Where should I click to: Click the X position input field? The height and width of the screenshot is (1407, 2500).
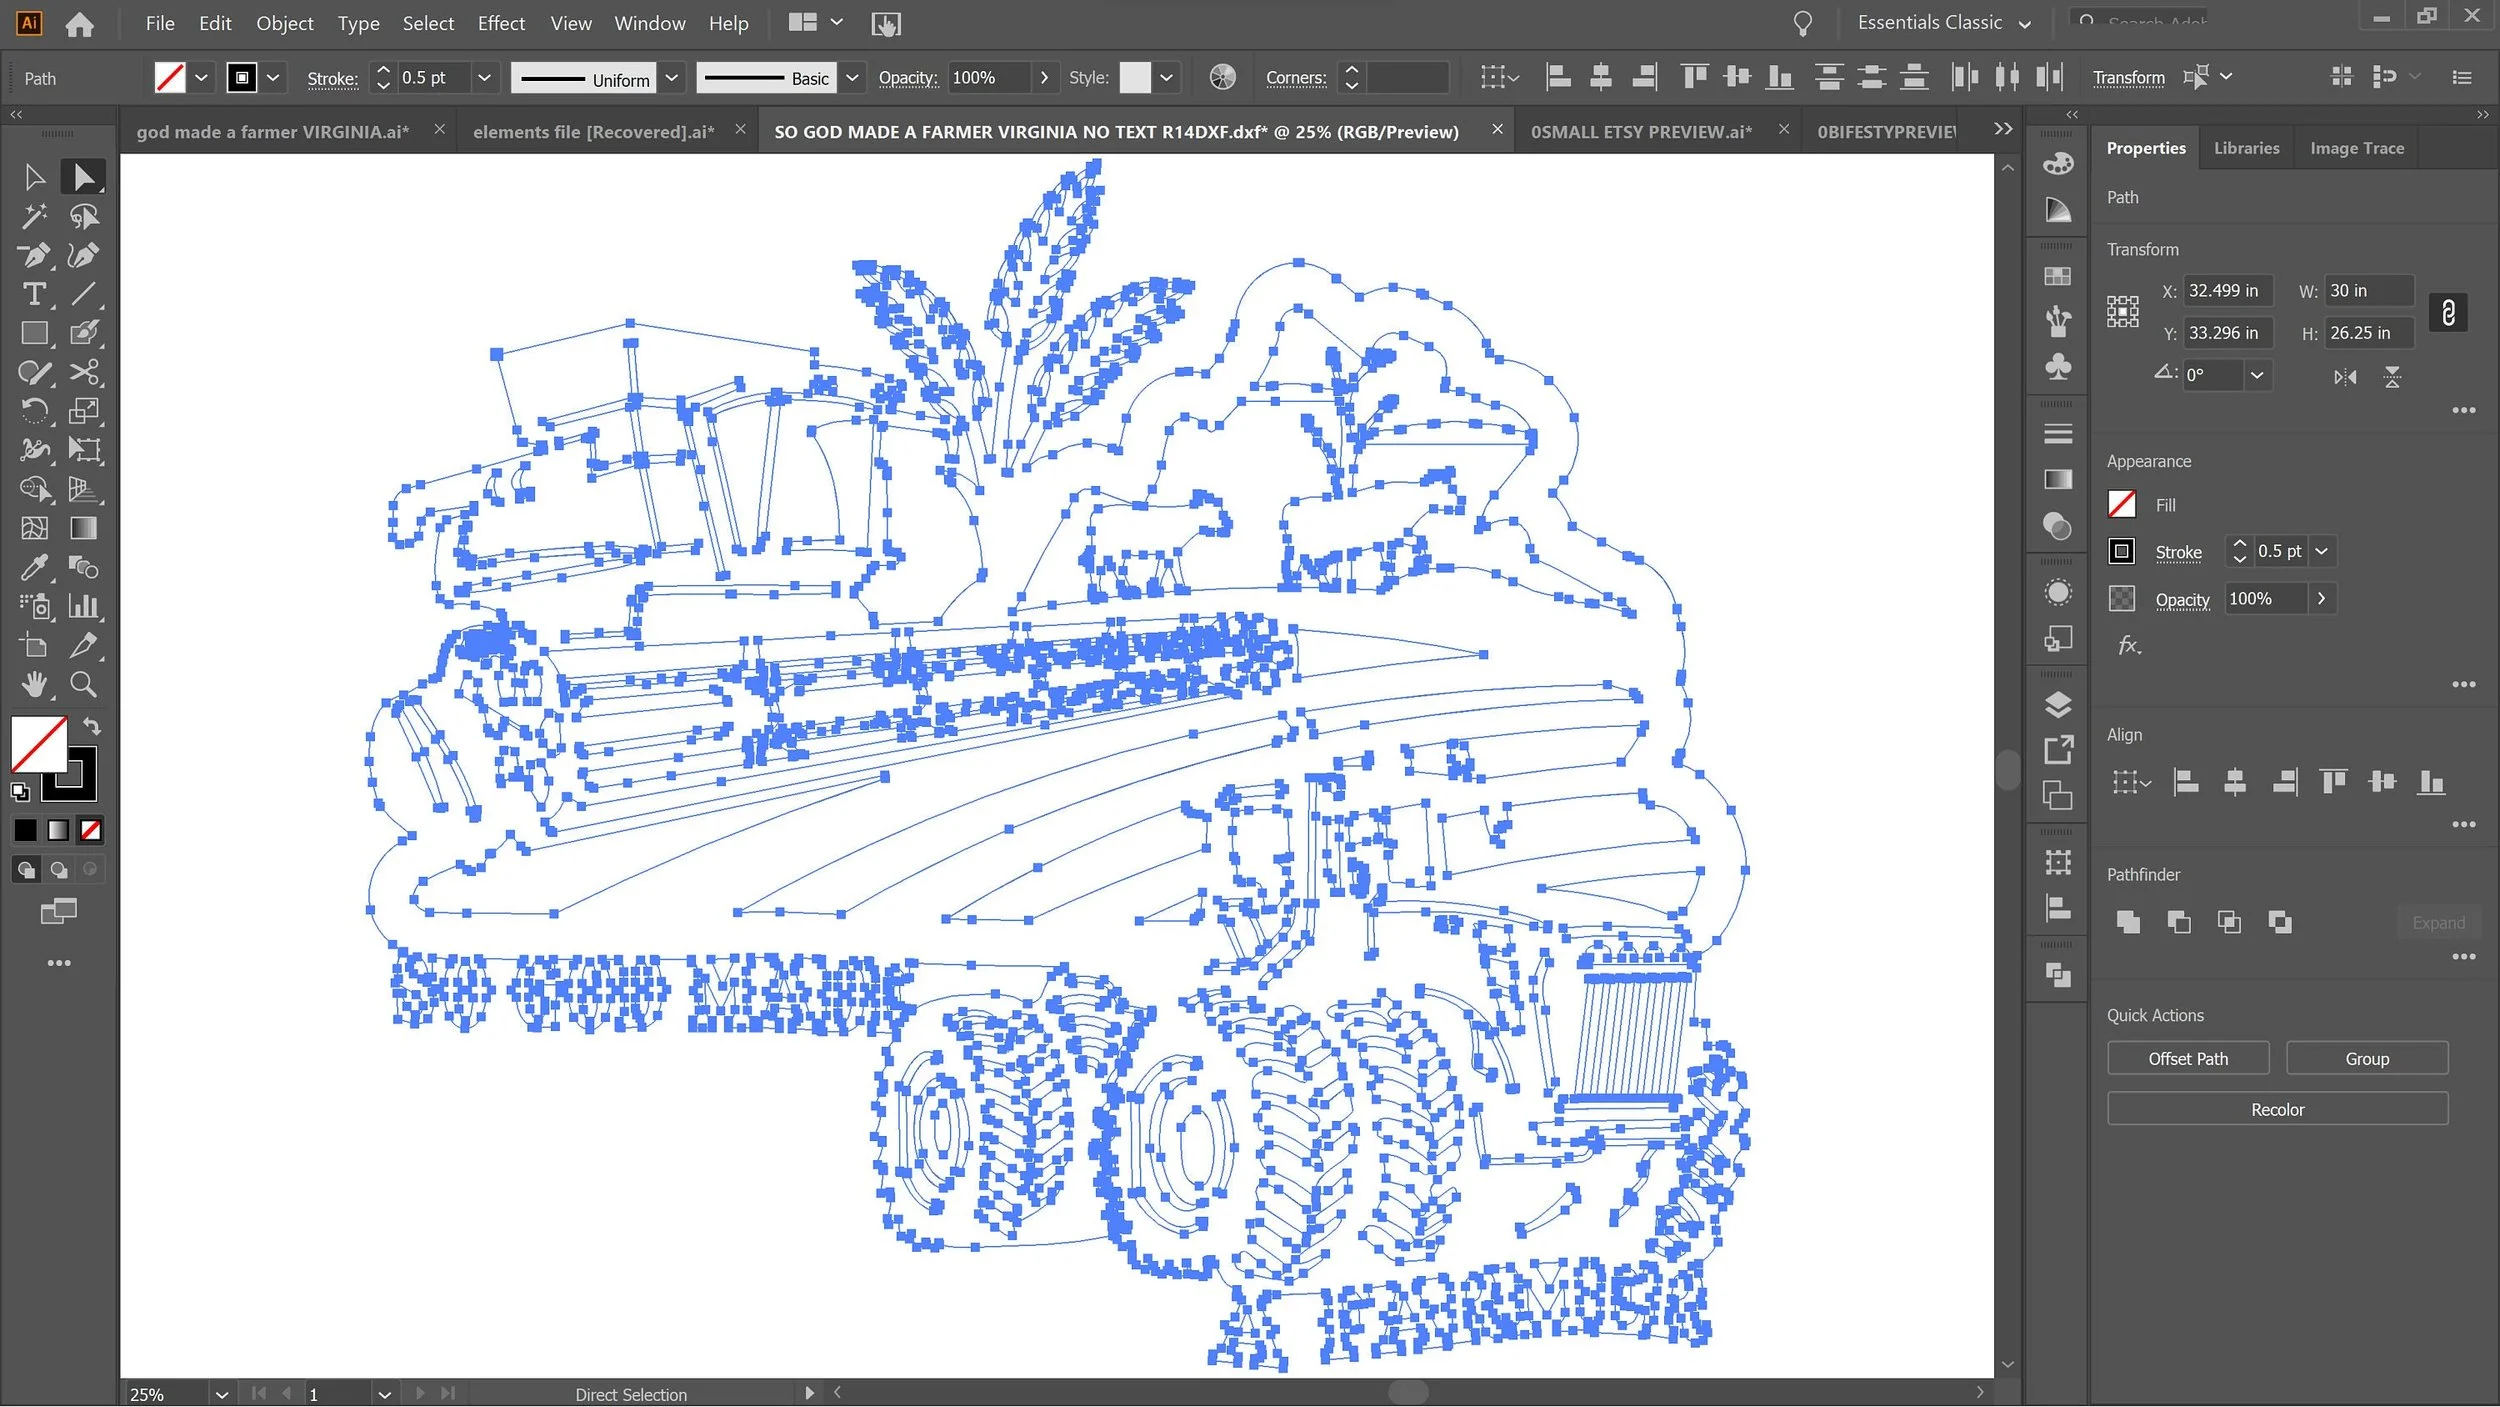(x=2226, y=291)
